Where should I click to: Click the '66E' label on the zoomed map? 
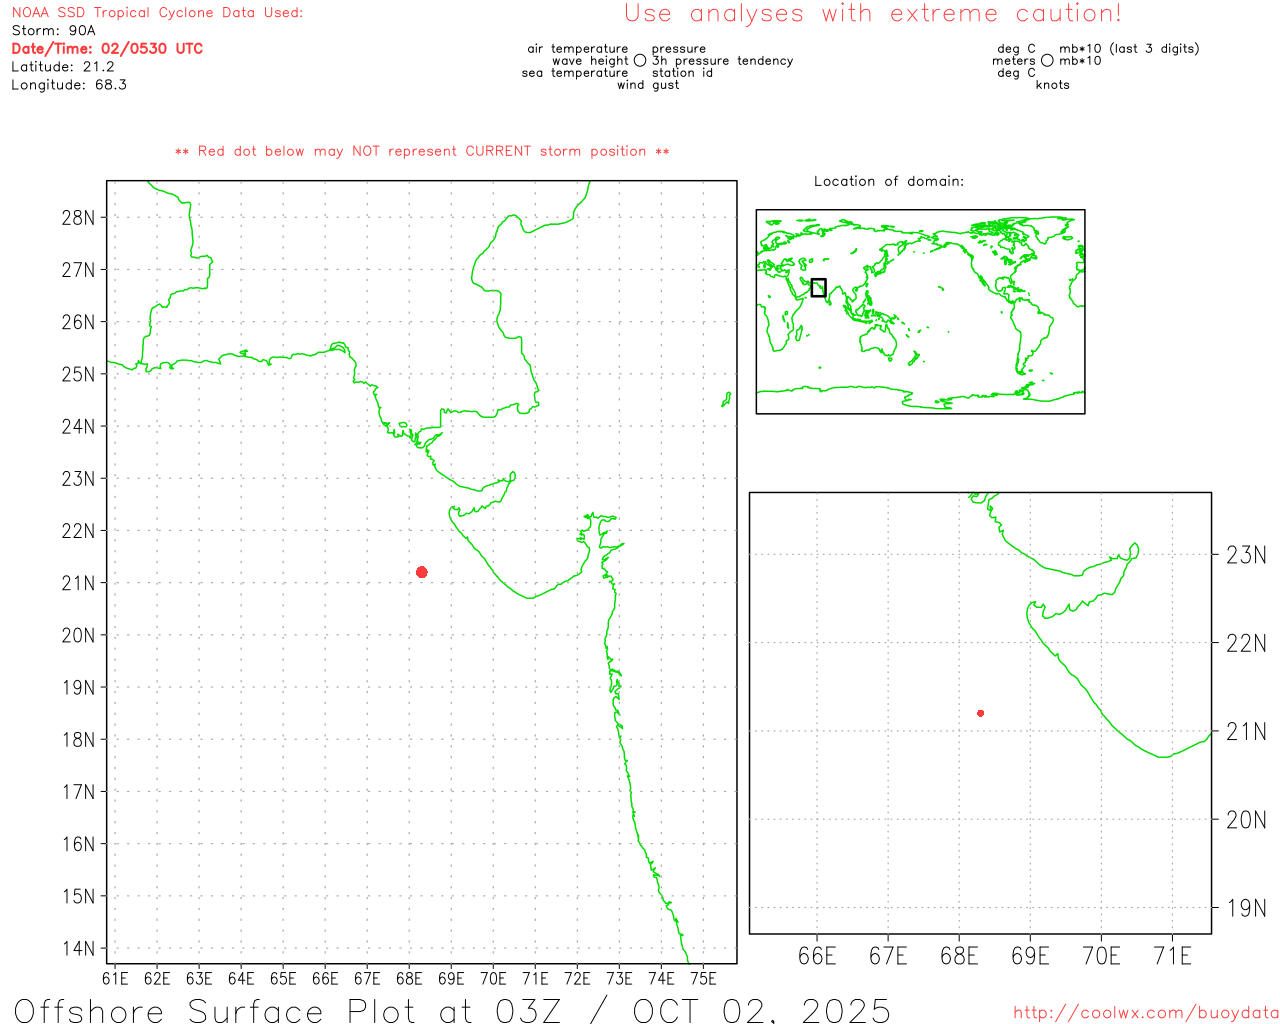(x=817, y=957)
